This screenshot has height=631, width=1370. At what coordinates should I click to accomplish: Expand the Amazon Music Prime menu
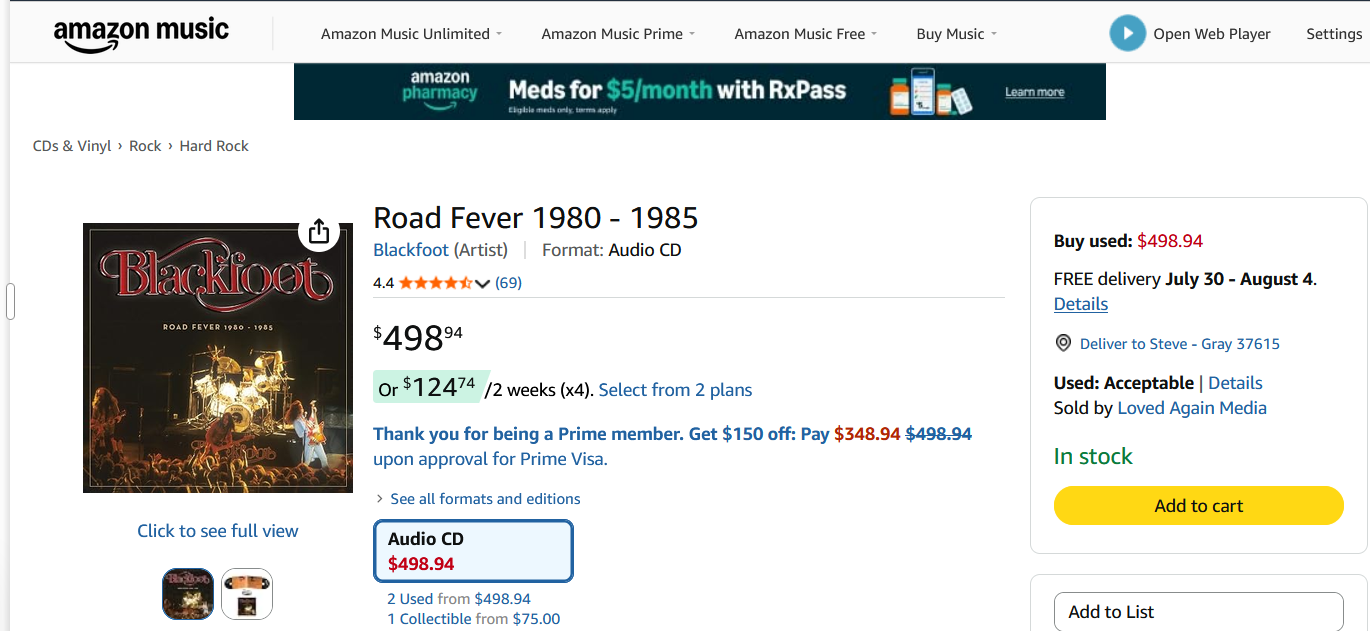(x=618, y=34)
